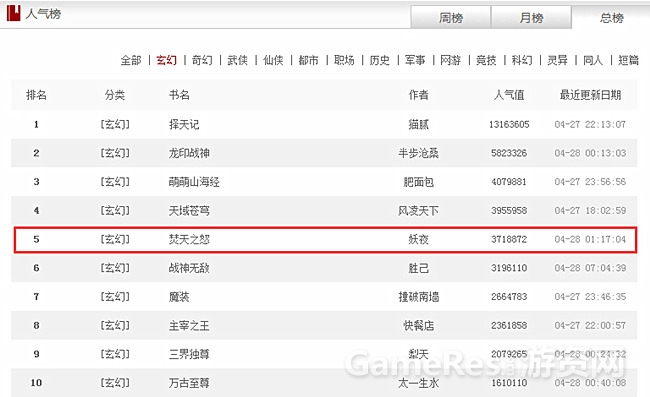The image size is (650, 397).
Task: Click update time 04-27 22:13:07
Action: (x=590, y=124)
